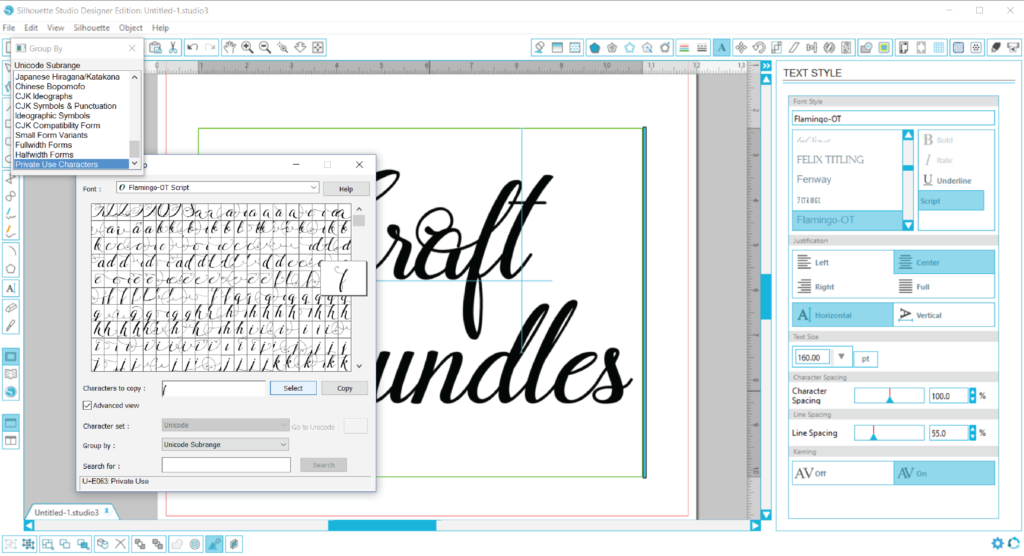Open the Group by dropdown
Image resolution: width=1024 pixels, height=556 pixels.
[x=225, y=444]
